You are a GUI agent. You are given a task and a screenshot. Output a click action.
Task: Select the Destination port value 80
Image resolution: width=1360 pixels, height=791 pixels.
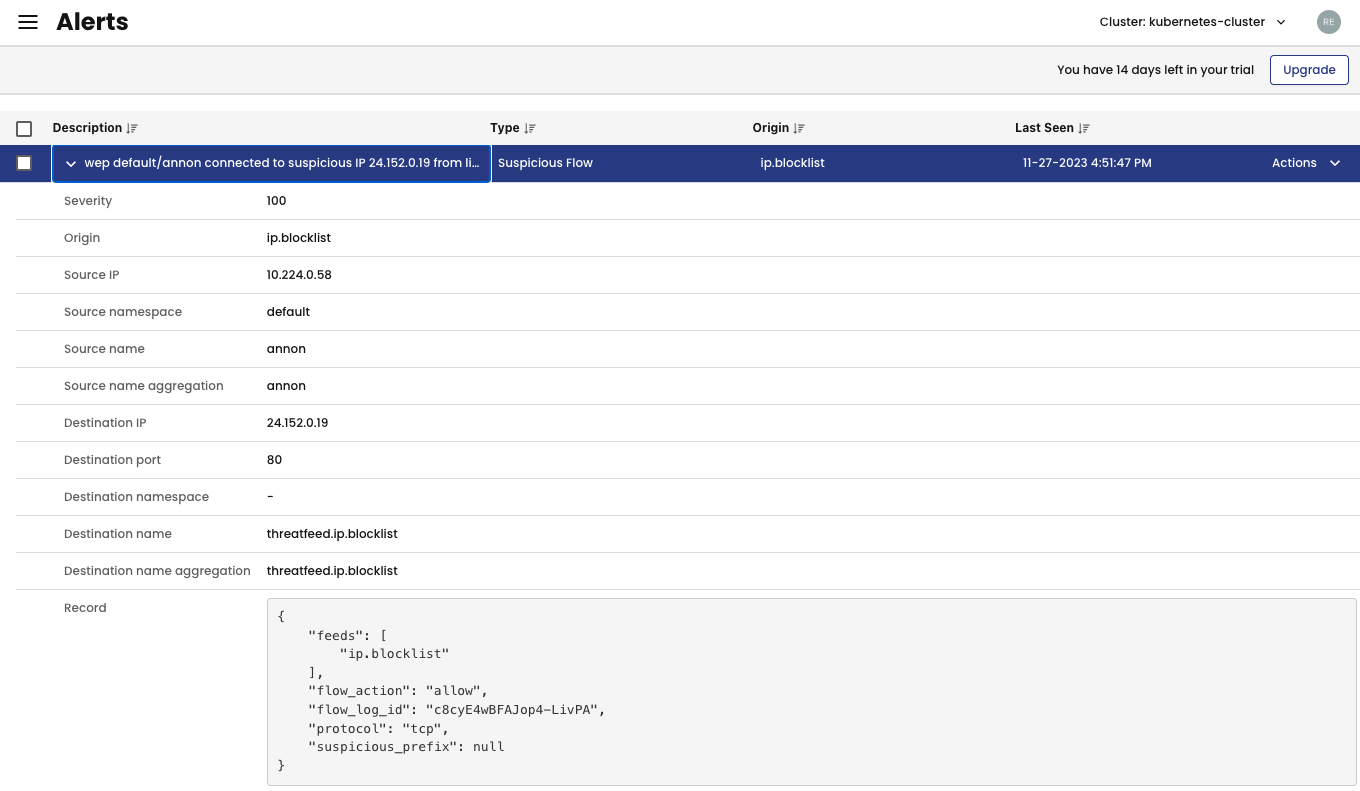tap(274, 460)
